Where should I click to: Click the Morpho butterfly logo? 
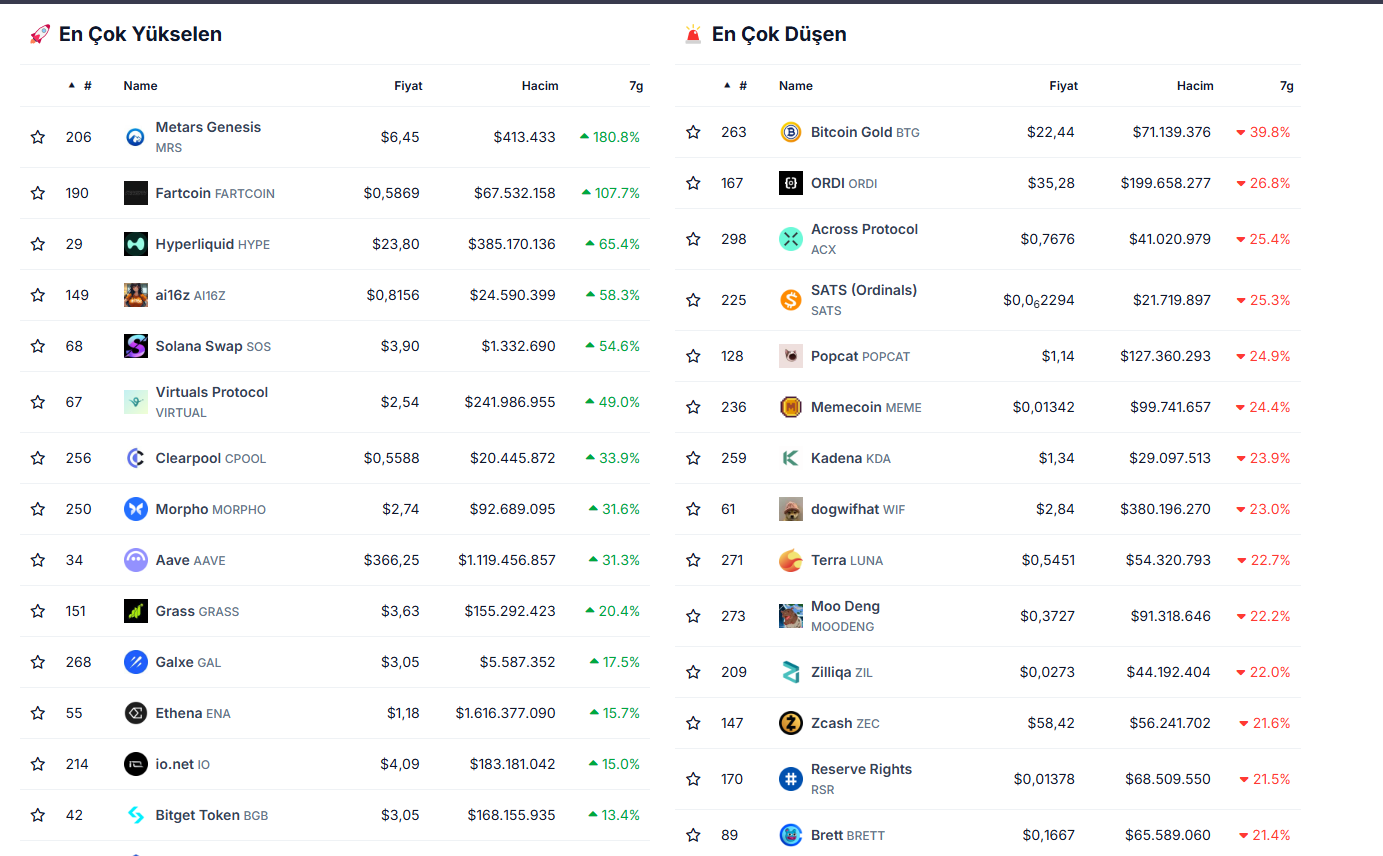tap(135, 509)
